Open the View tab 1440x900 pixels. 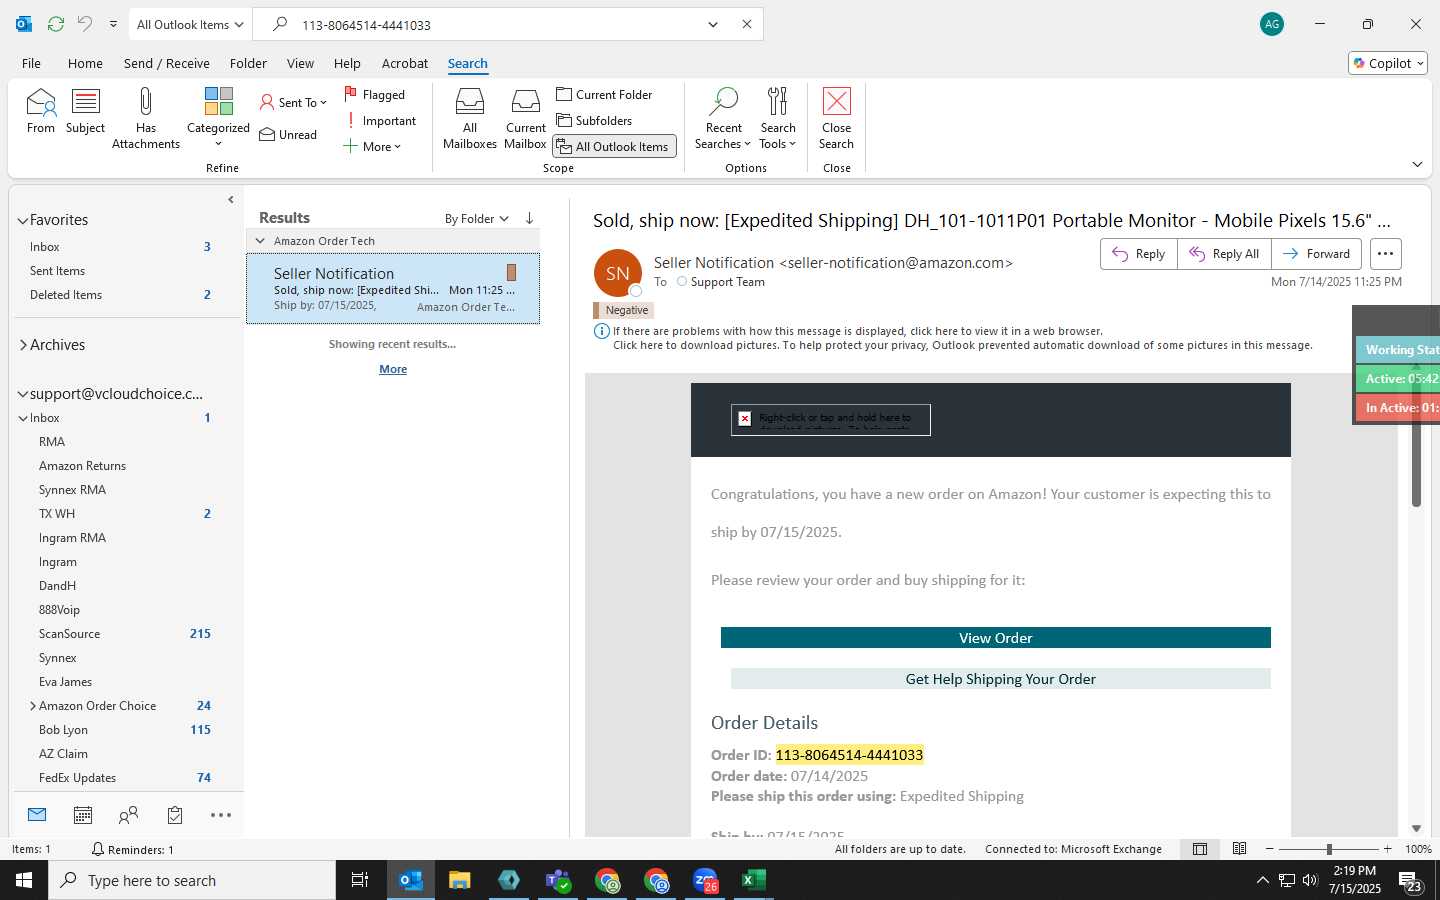tap(300, 63)
